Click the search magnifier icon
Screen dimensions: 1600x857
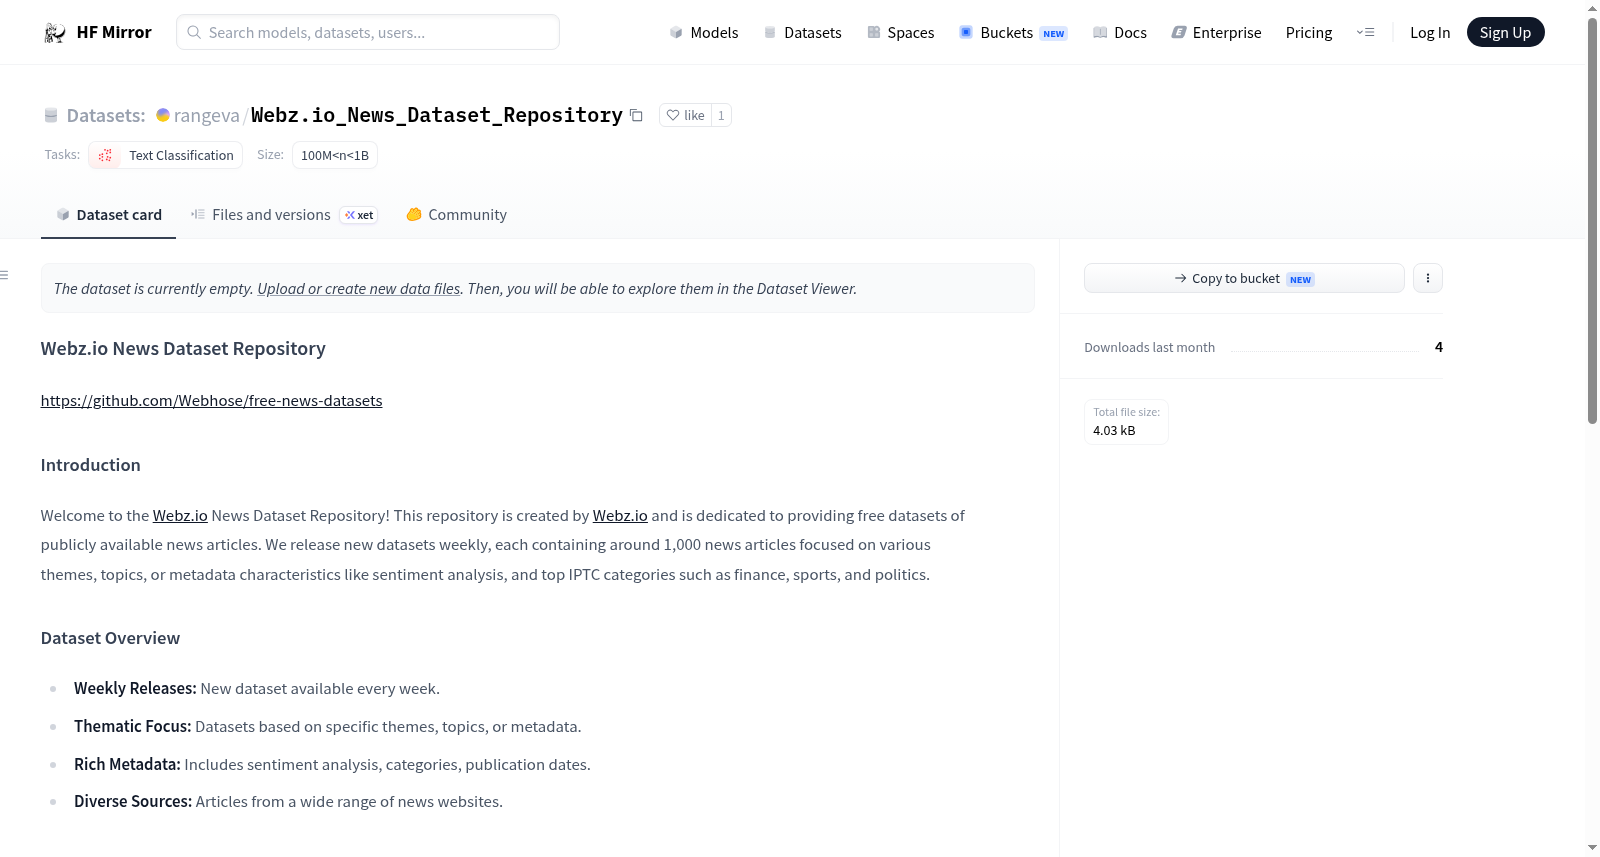click(194, 32)
